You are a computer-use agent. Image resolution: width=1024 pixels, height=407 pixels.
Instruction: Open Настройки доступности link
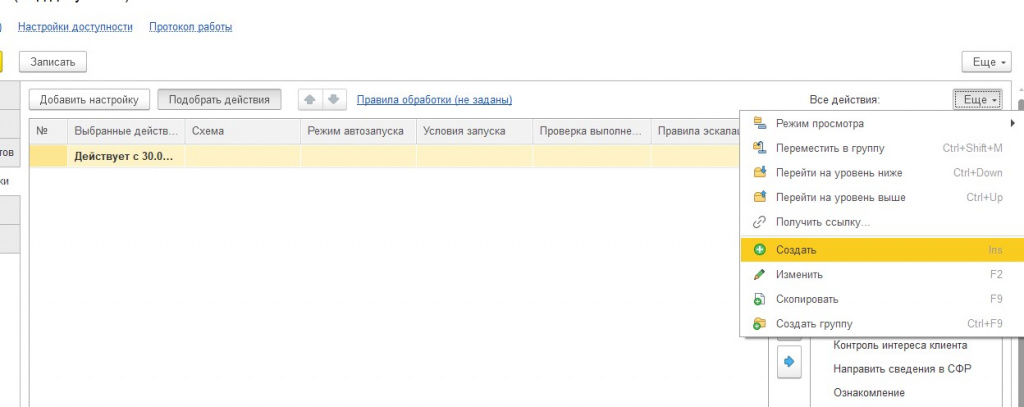(x=75, y=27)
